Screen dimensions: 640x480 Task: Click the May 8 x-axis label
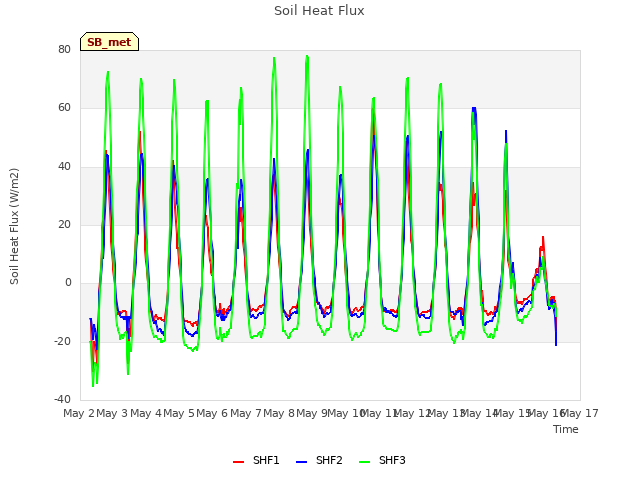tap(279, 413)
